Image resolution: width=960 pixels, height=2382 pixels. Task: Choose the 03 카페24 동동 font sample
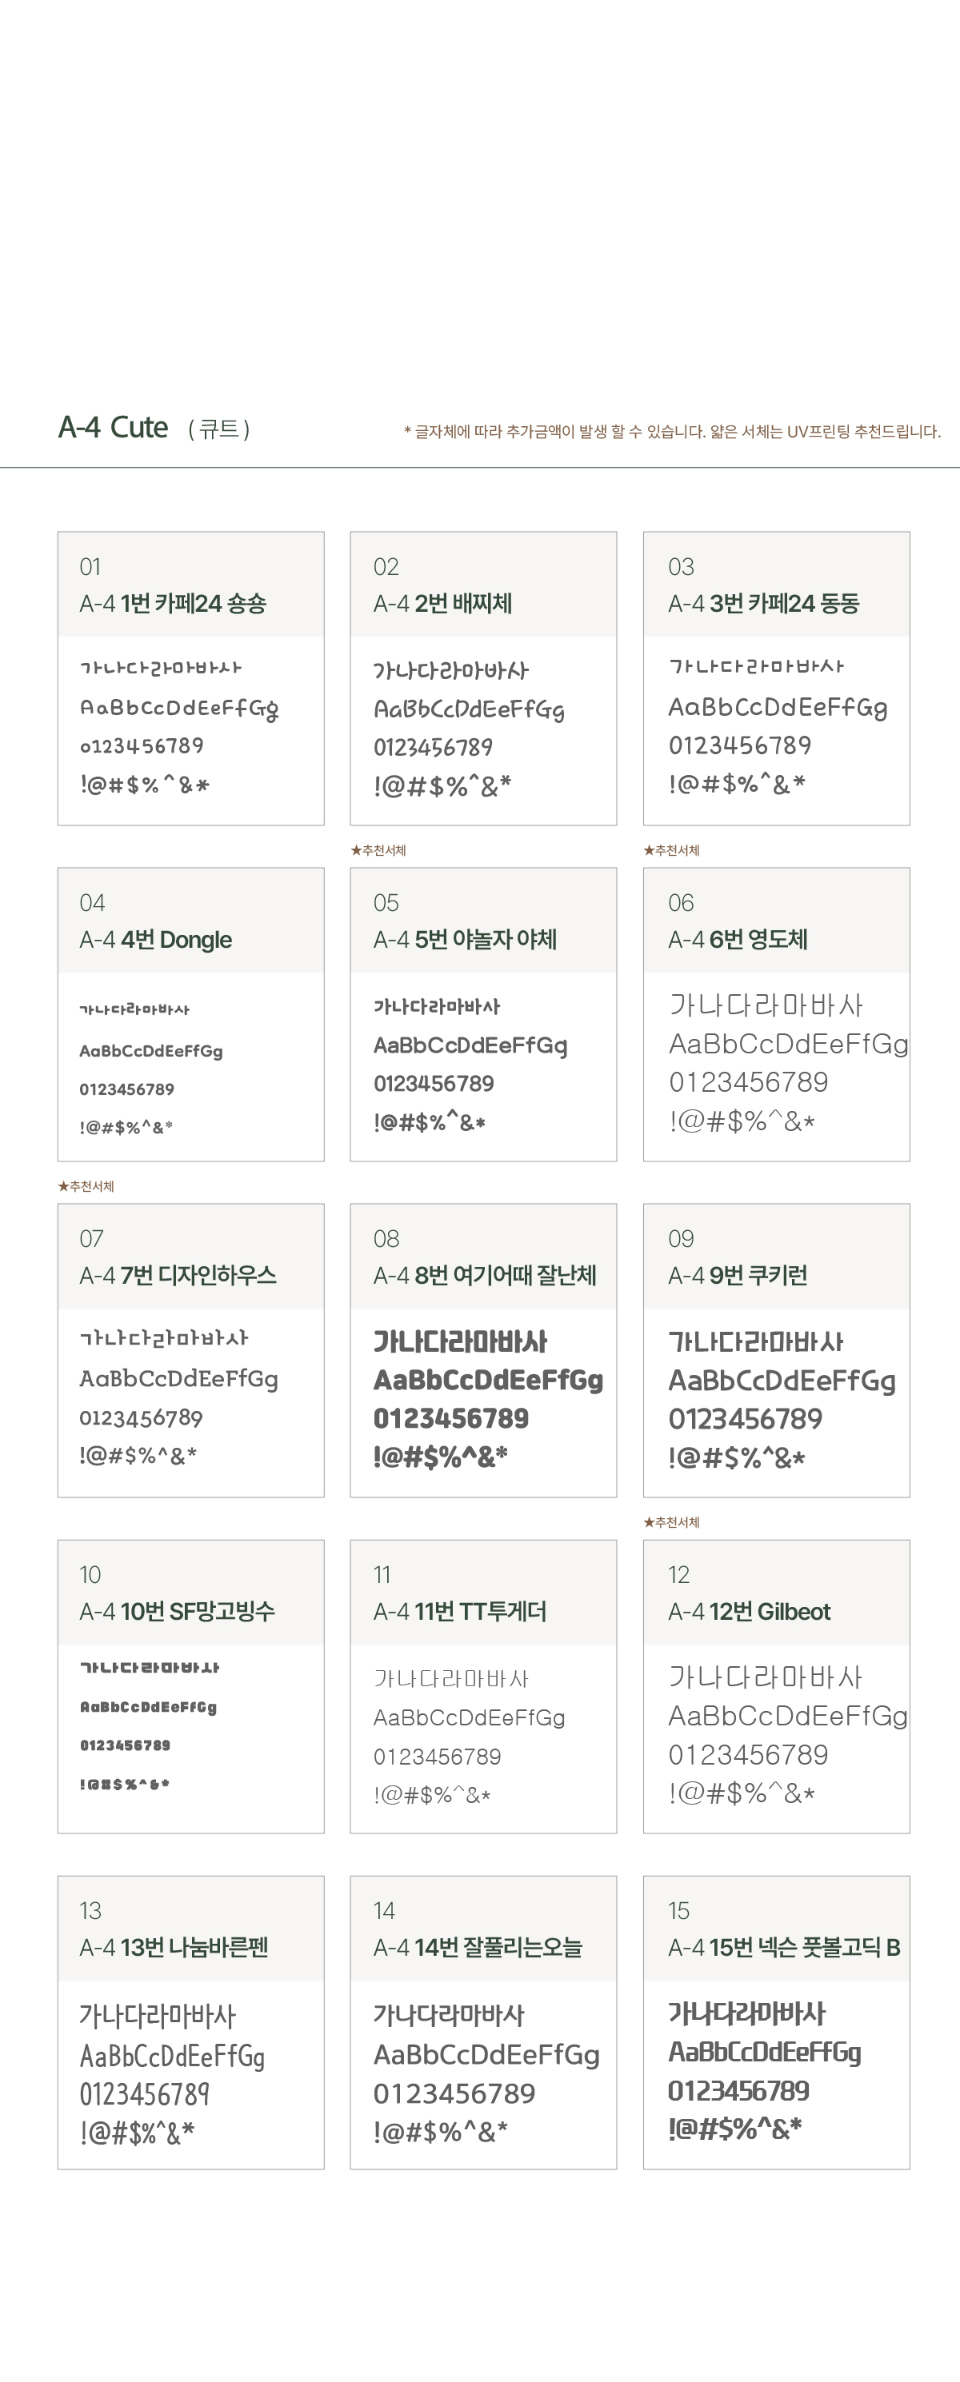(776, 678)
